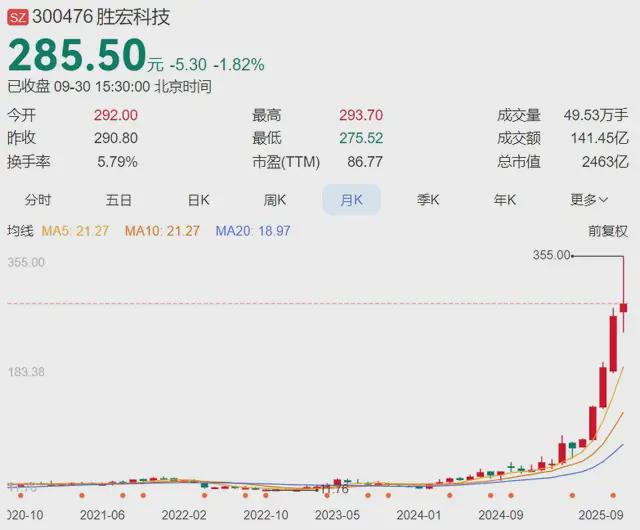Click the first orange event dot near 2020-10
This screenshot has height=530, width=640.
tap(21, 495)
